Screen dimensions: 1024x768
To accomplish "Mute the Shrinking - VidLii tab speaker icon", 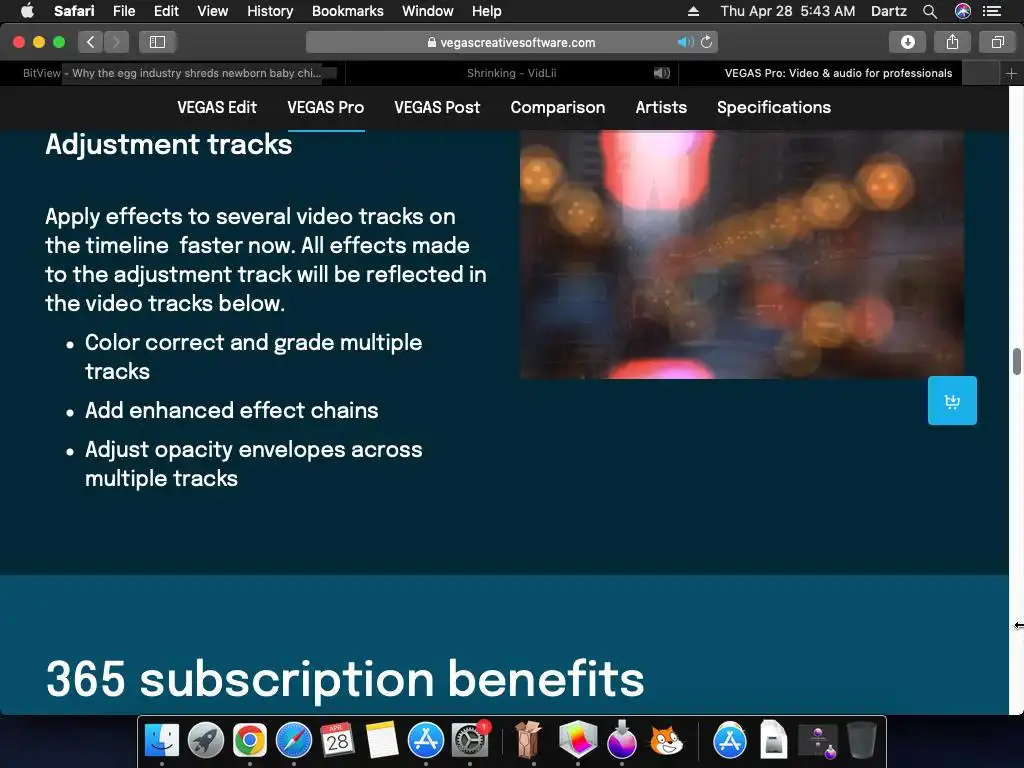I will coord(662,73).
